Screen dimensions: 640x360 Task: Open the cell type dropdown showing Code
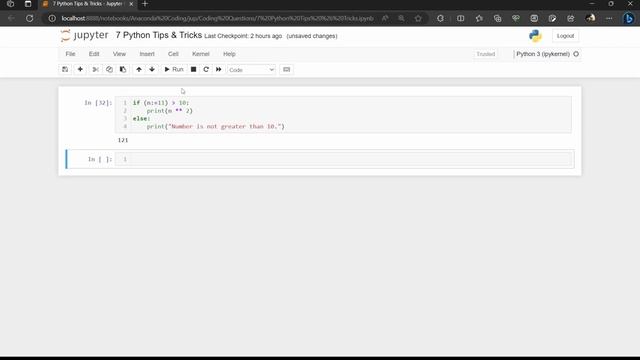click(251, 70)
